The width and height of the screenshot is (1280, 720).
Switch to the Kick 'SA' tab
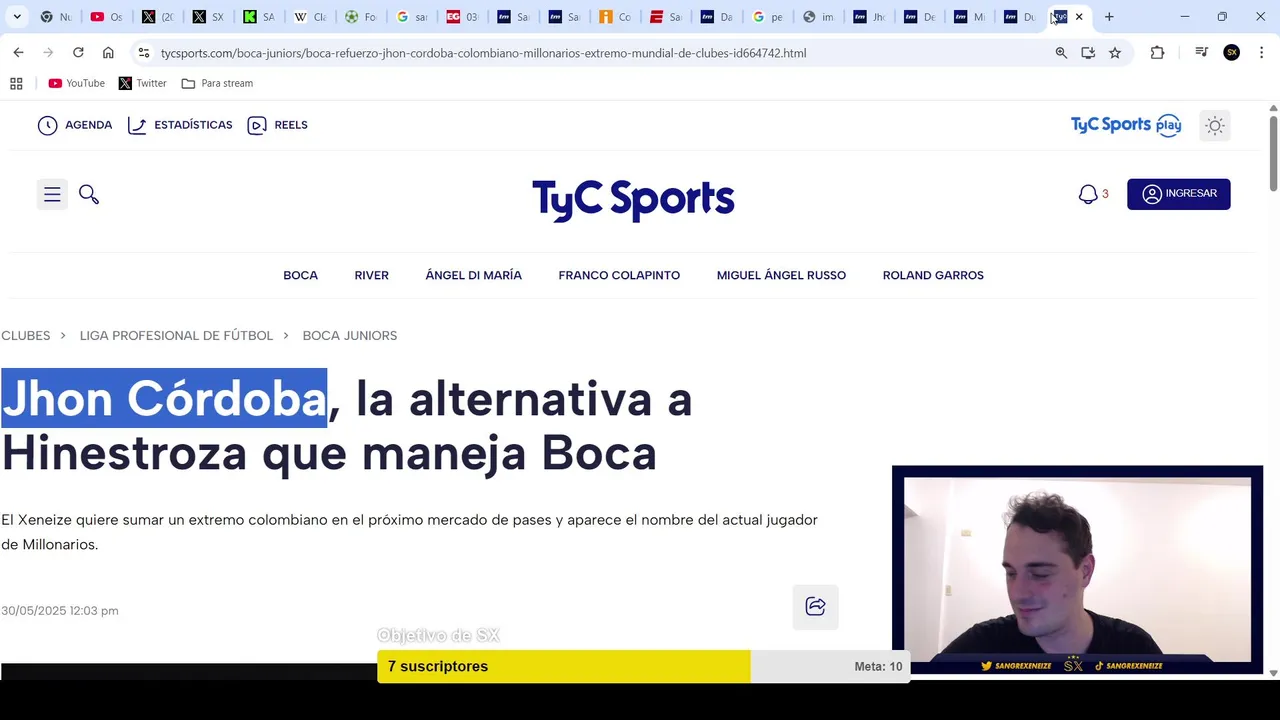pos(259,17)
